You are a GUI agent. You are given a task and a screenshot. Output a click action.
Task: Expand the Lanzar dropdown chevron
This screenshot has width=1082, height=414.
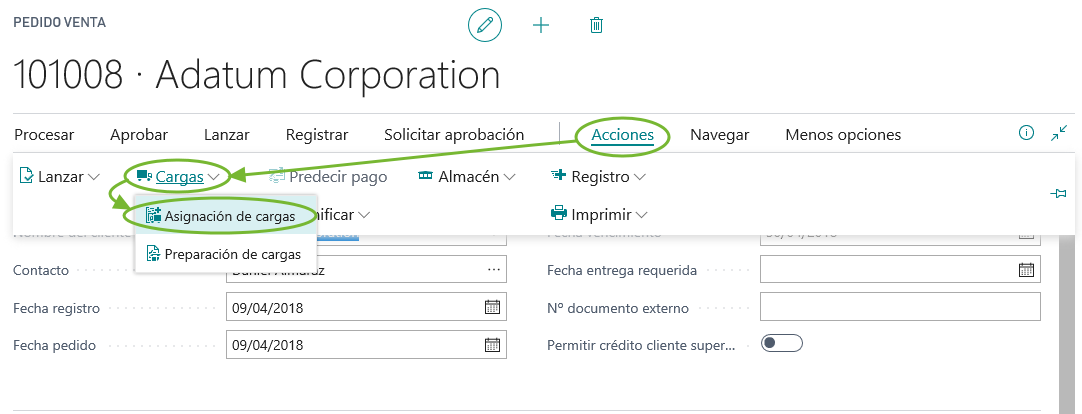tap(95, 177)
